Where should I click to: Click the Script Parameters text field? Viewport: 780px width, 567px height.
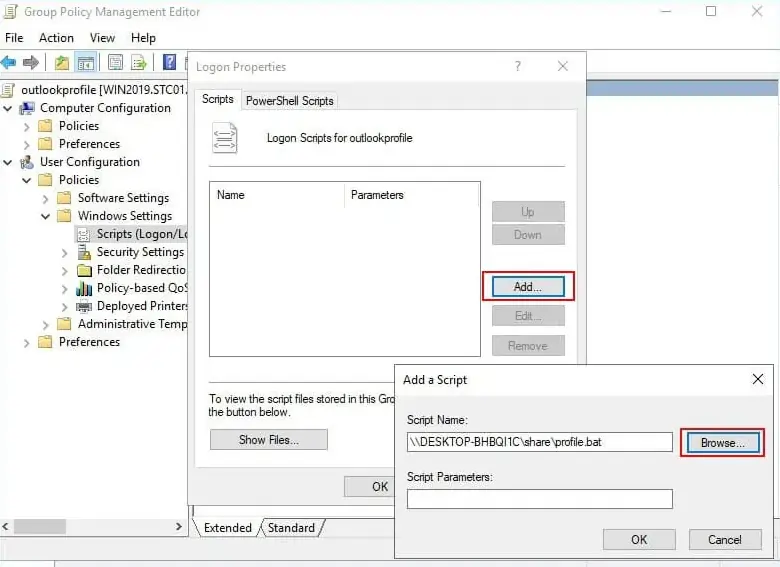539,499
